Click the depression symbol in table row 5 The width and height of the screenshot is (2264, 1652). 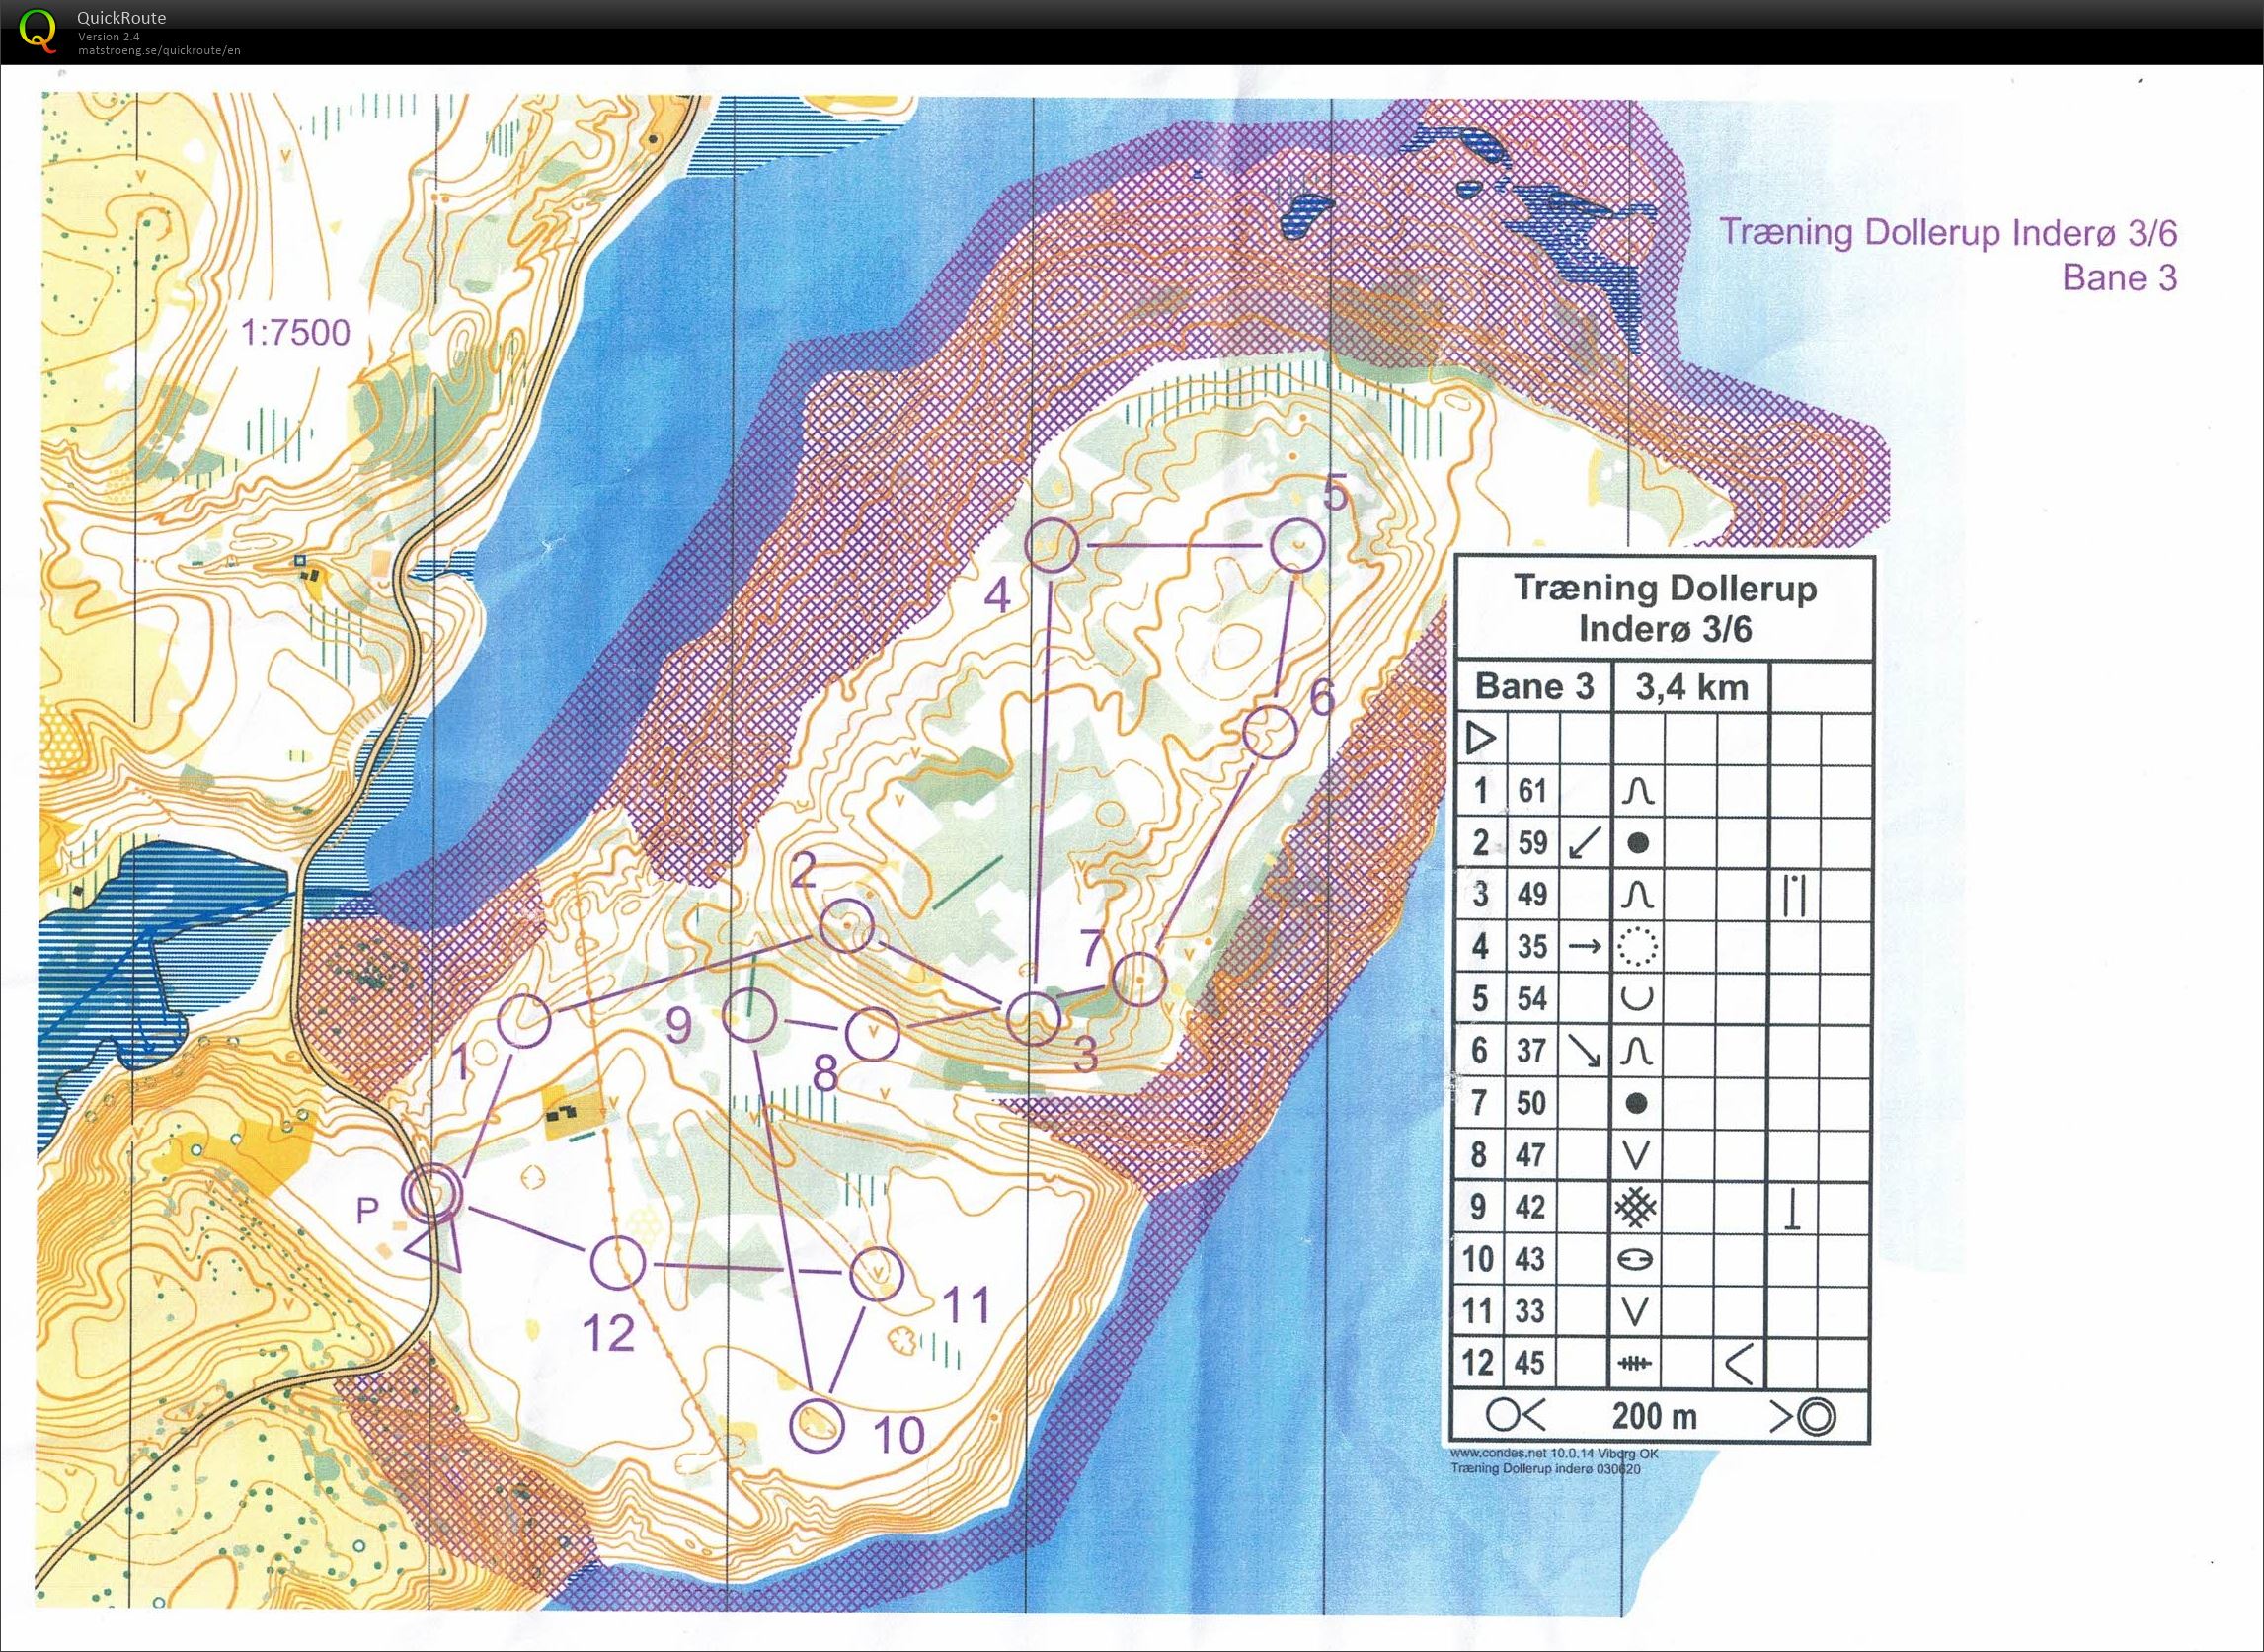point(1637,998)
